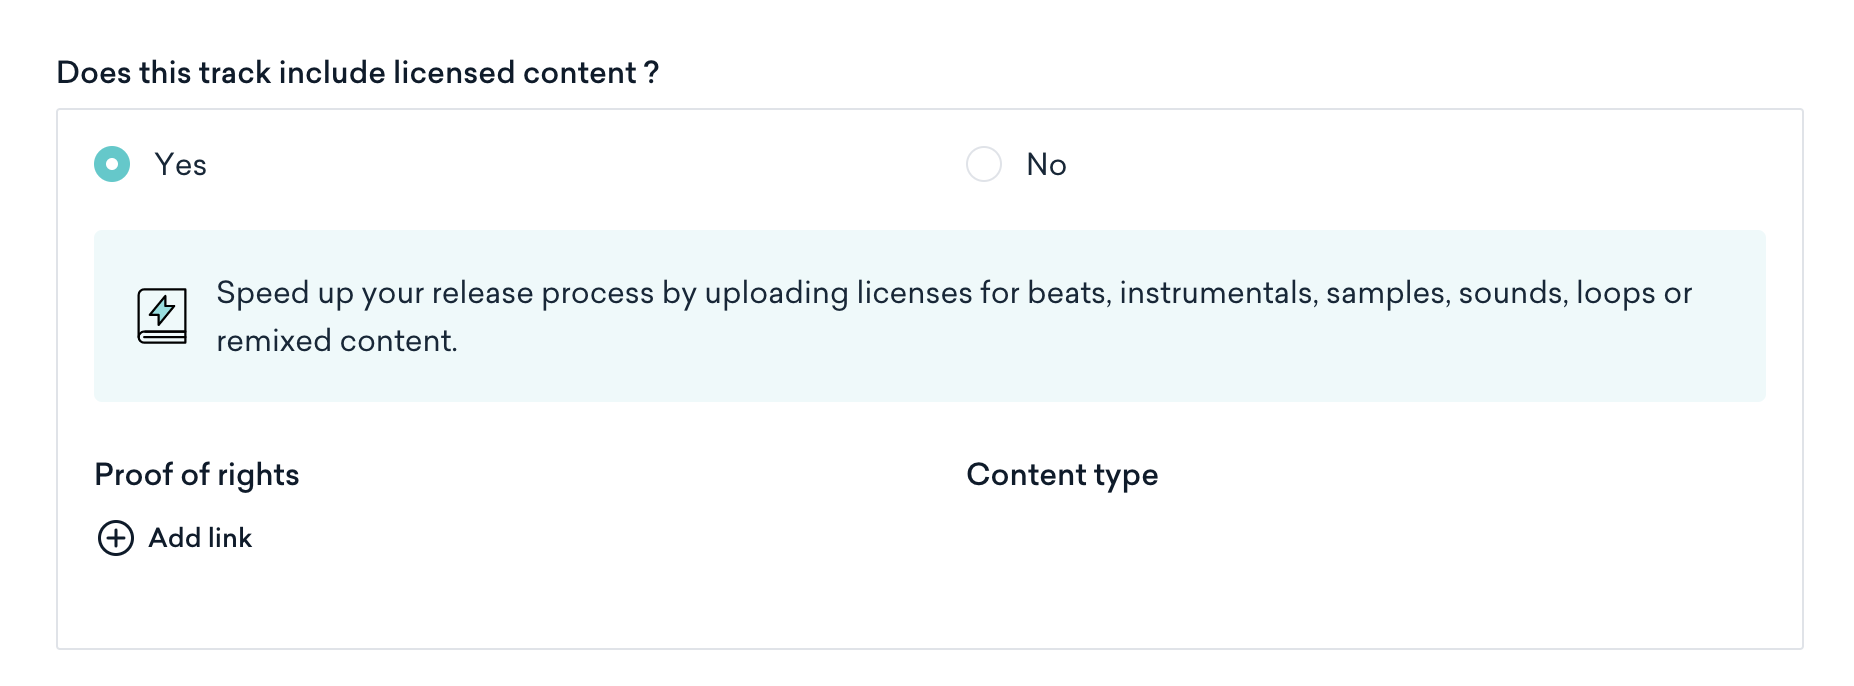Click the lightning bolt book icon
Screen dimensions: 1854x686
click(162, 316)
